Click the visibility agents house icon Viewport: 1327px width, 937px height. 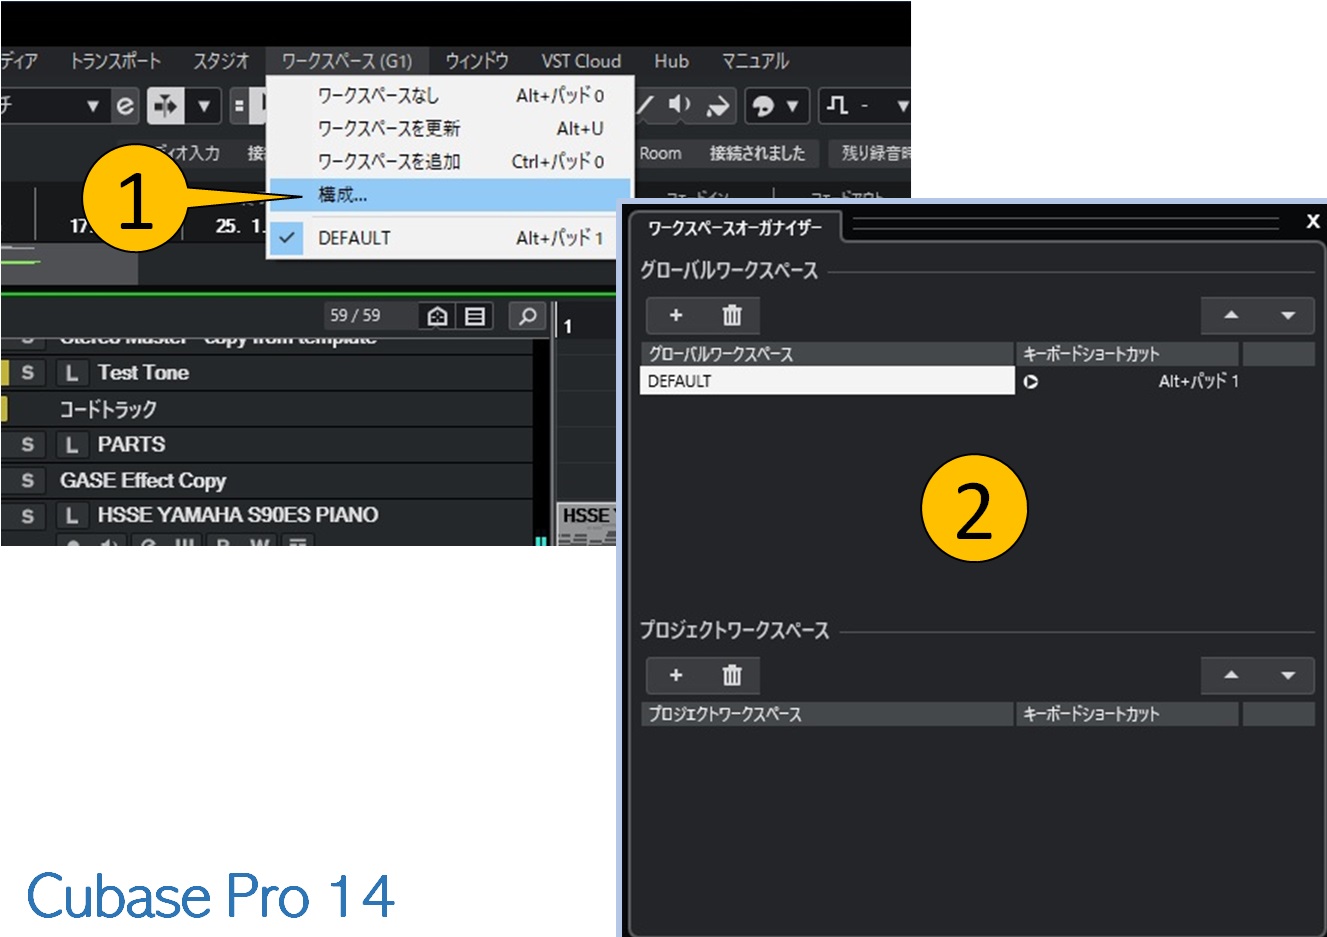(x=439, y=317)
